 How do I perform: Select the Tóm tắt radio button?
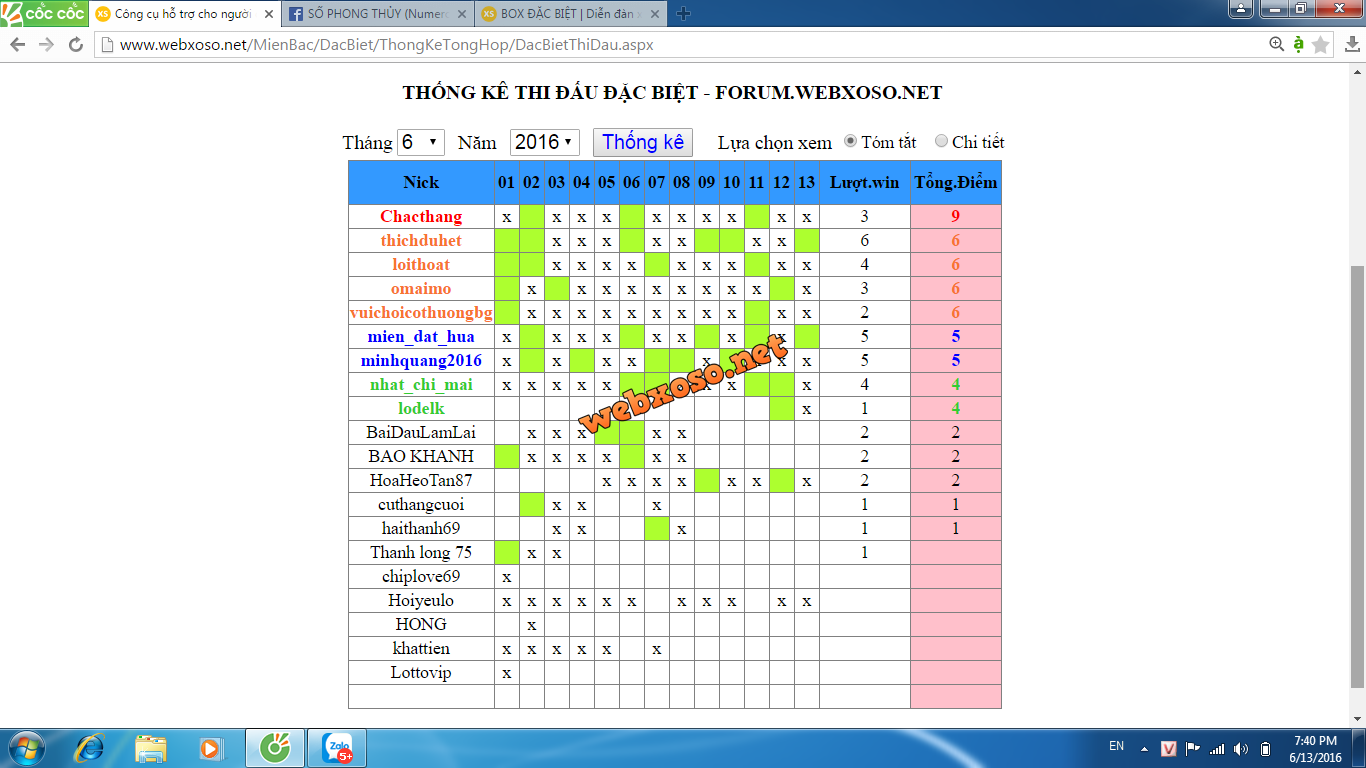point(851,141)
